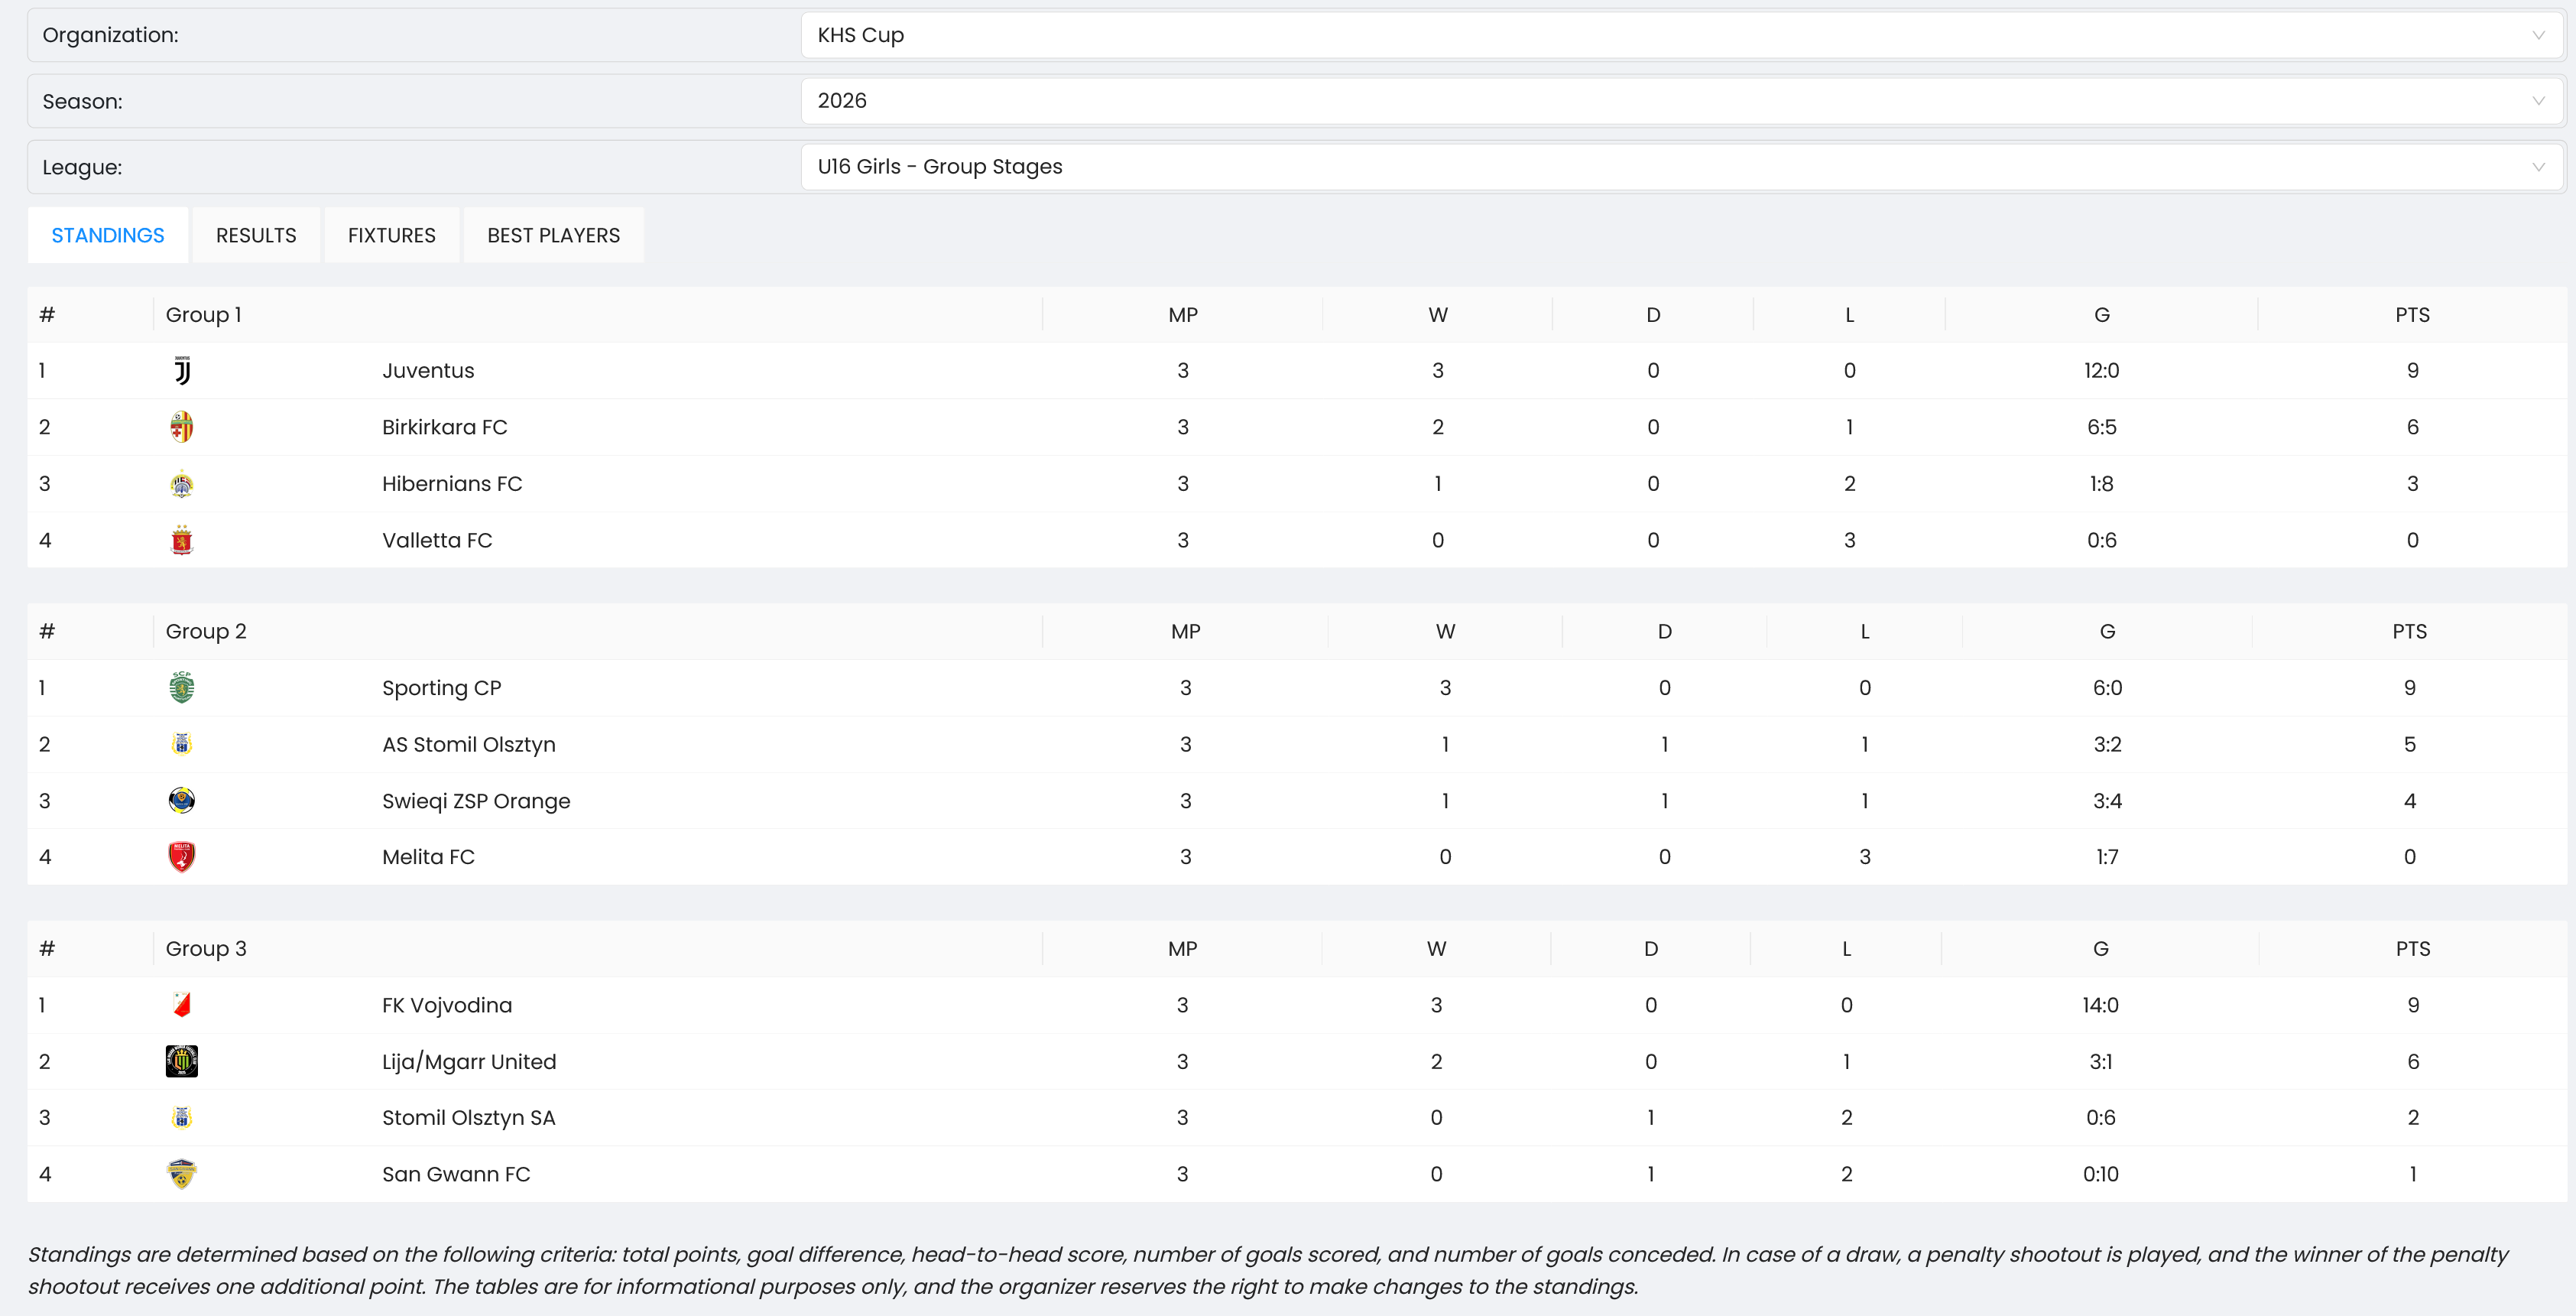Image resolution: width=2576 pixels, height=1316 pixels.
Task: Click the Swieqi ZSP Orange logo
Action: click(182, 801)
